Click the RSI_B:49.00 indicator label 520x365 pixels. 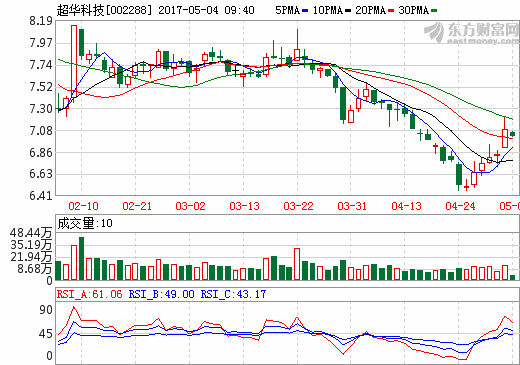[x=161, y=294]
